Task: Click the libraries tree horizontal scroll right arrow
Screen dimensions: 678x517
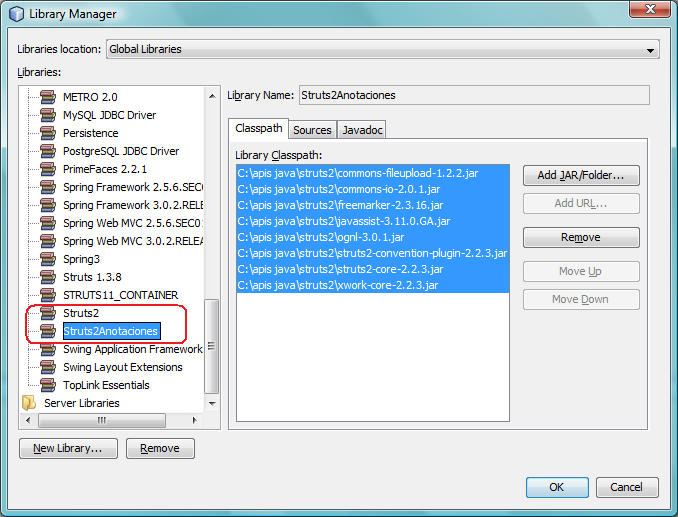Action: (194, 420)
